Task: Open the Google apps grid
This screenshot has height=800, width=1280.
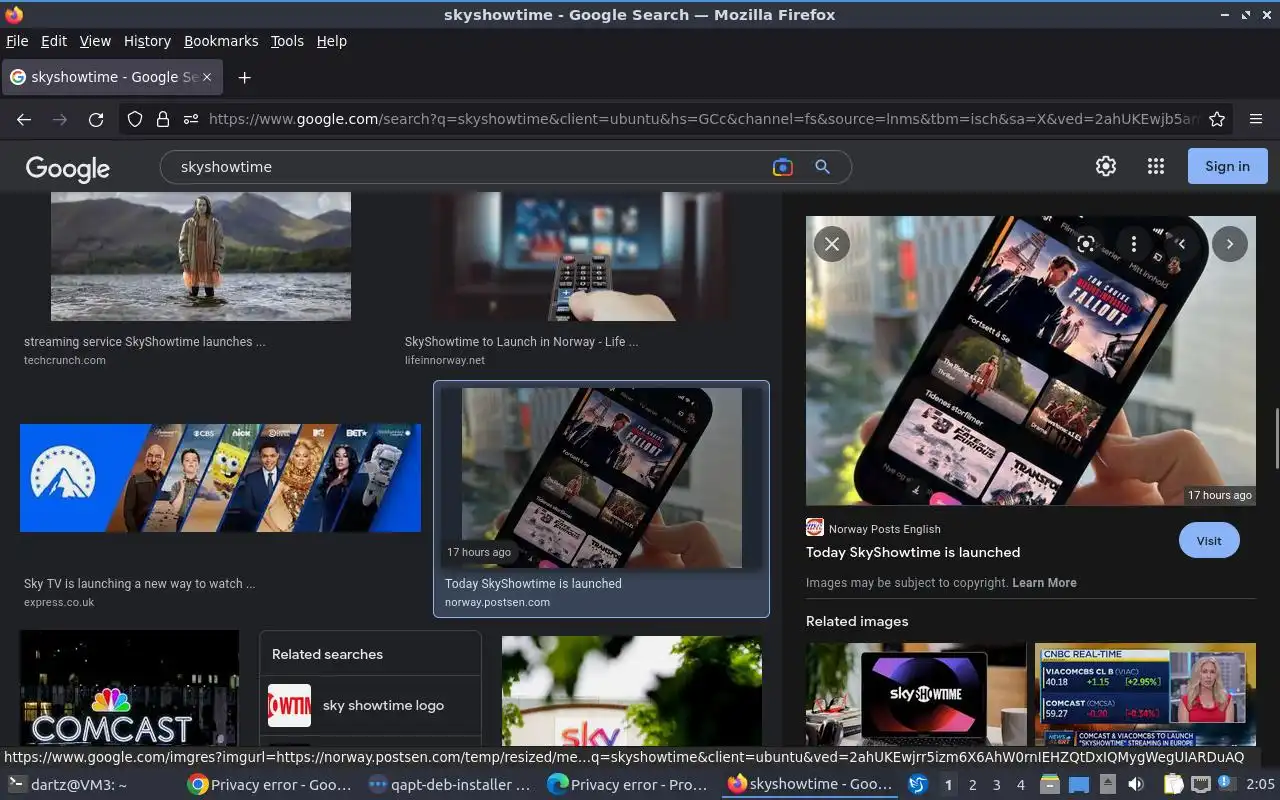Action: pyautogui.click(x=1155, y=167)
